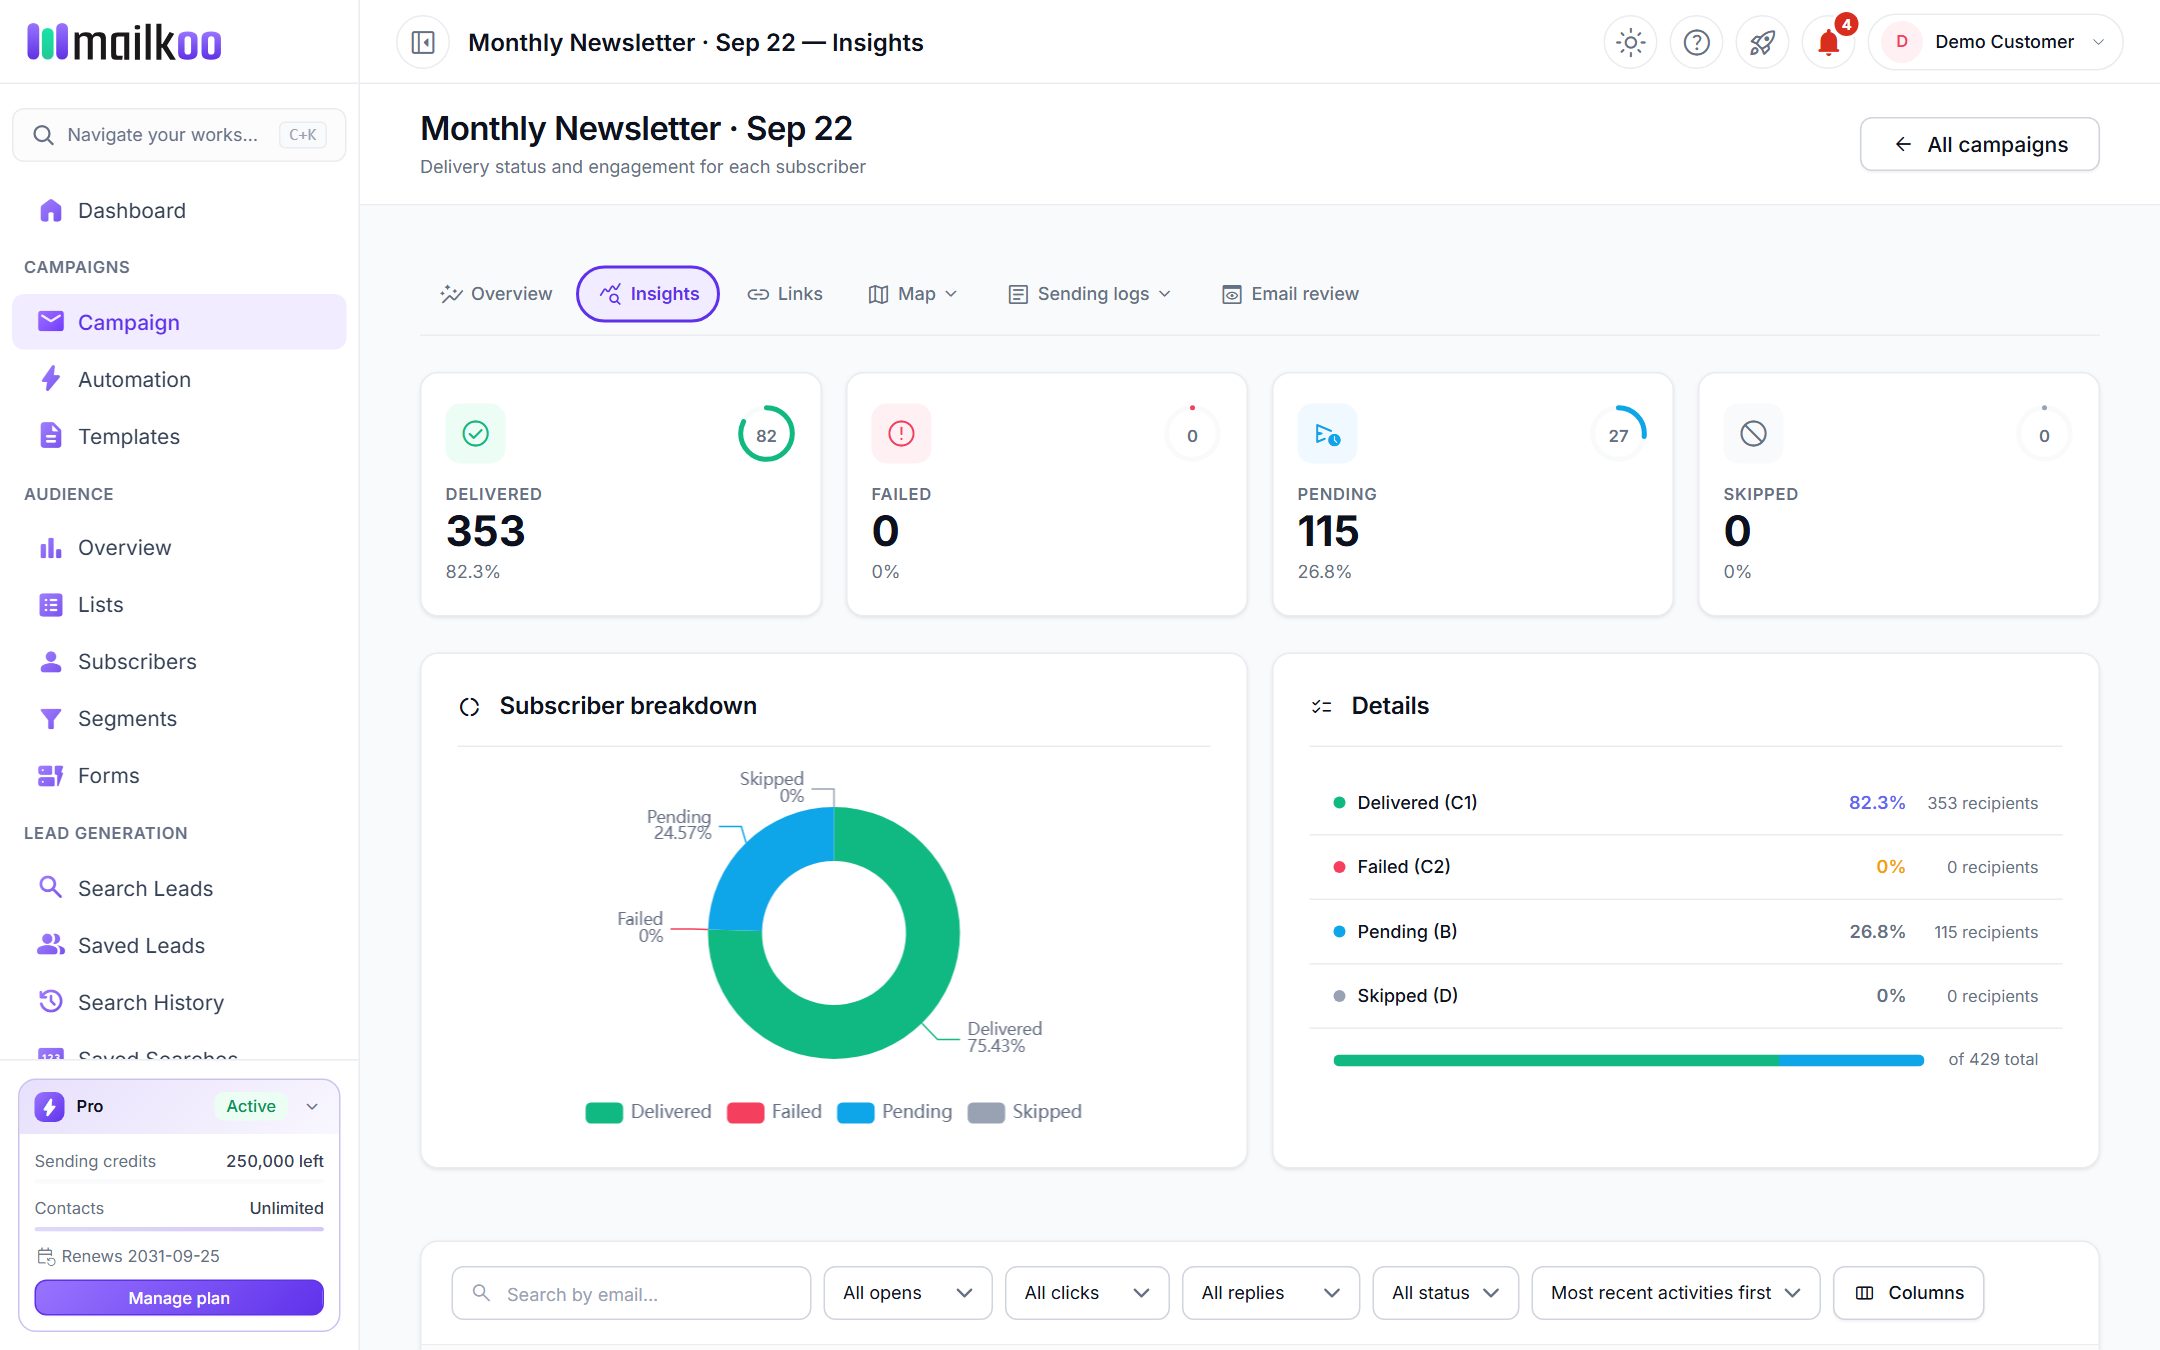Focus the Search by email field
This screenshot has height=1350, width=2160.
[631, 1293]
